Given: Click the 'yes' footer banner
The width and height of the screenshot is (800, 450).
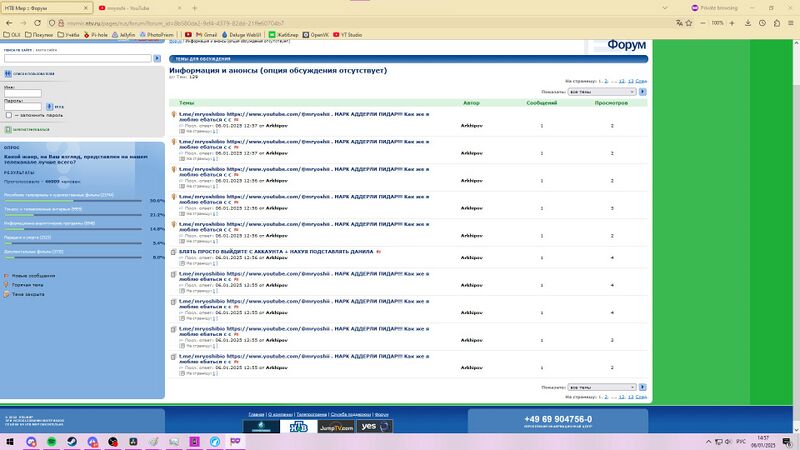Looking at the screenshot, I should point(374,427).
